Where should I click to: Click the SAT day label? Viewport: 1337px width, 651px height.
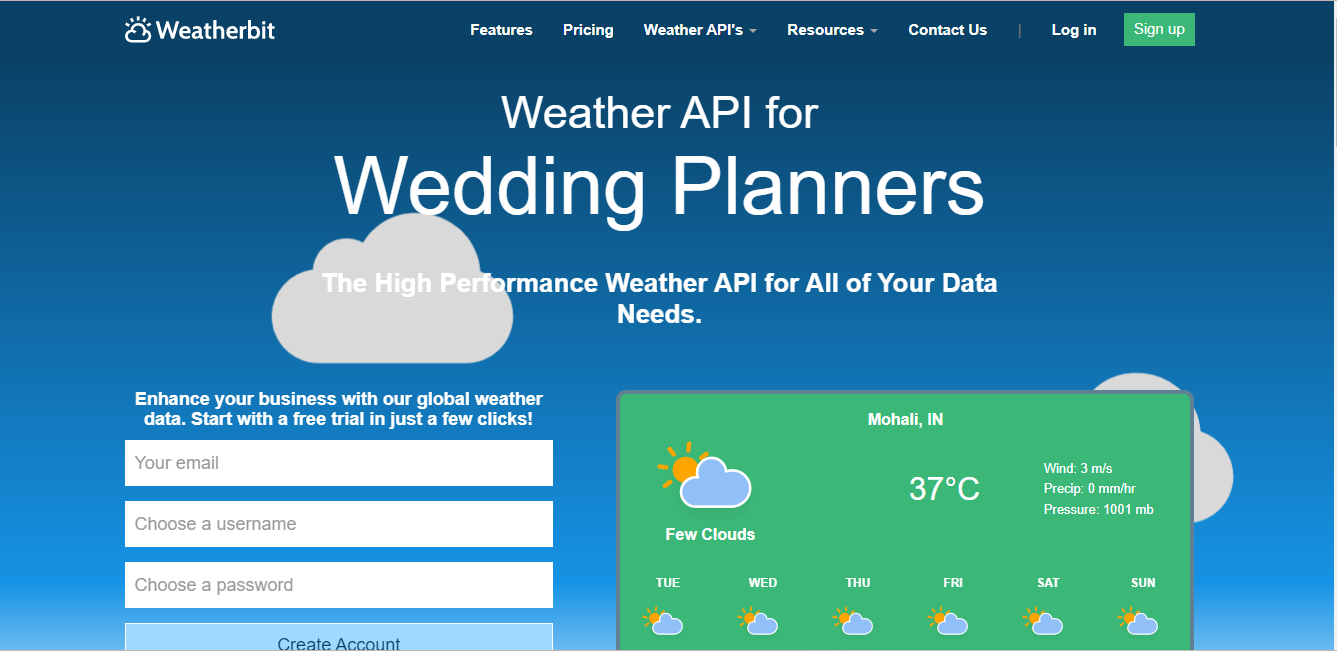[x=1048, y=583]
